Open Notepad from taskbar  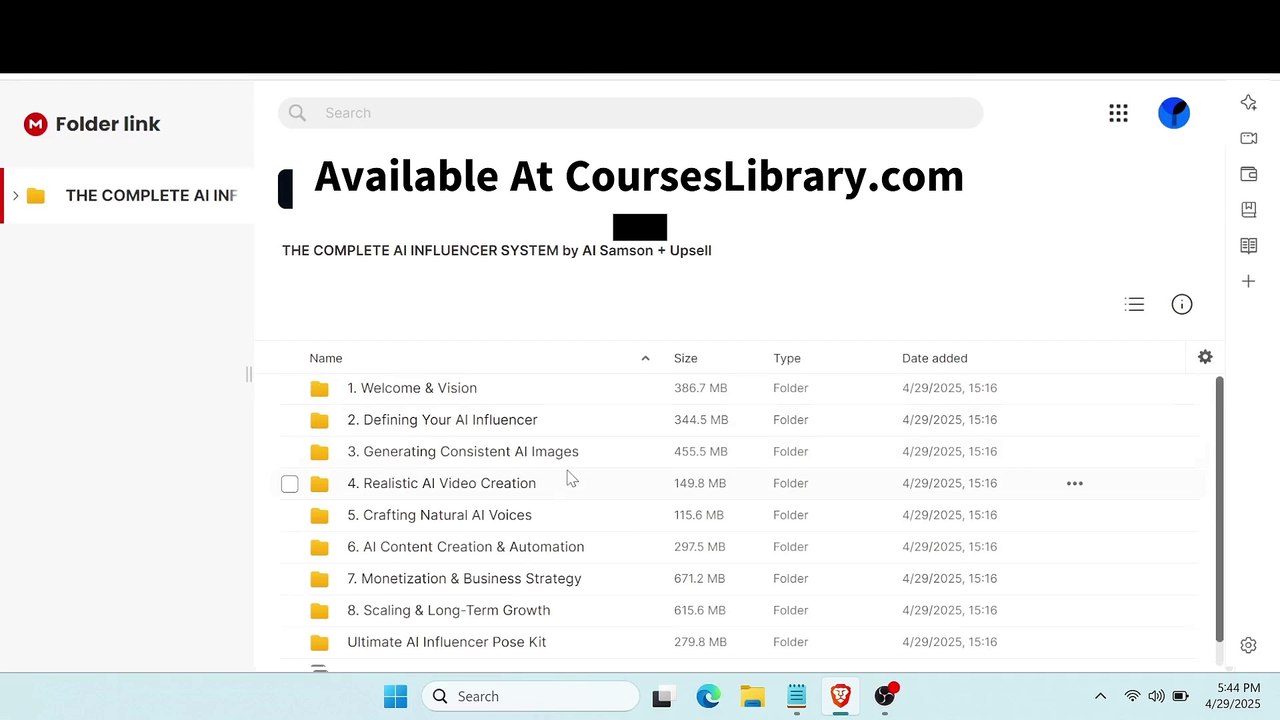tap(796, 697)
